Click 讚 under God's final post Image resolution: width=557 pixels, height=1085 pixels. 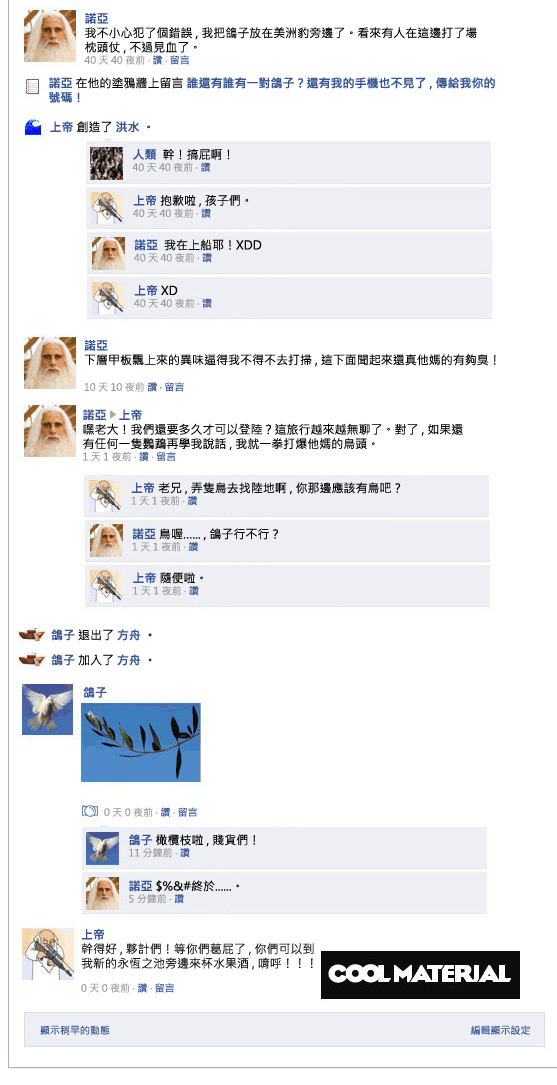143,988
